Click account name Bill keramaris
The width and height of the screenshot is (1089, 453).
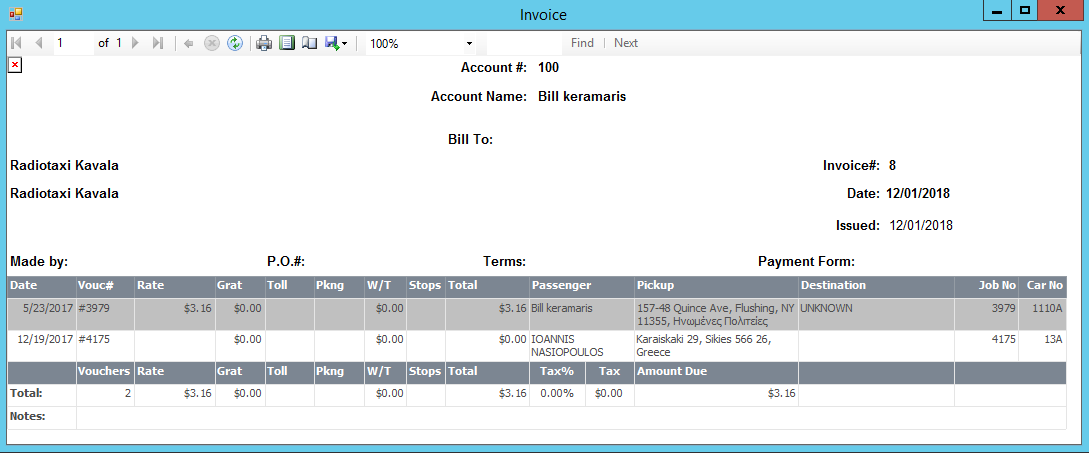[582, 97]
